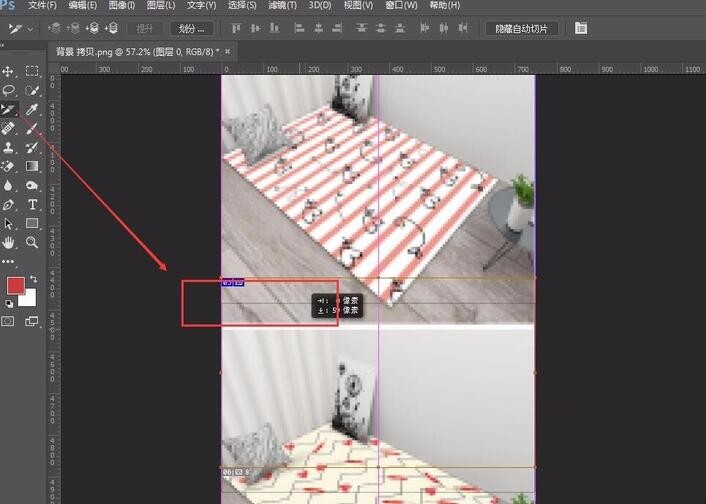Open the slice tool preset dropdown

click(x=19, y=28)
